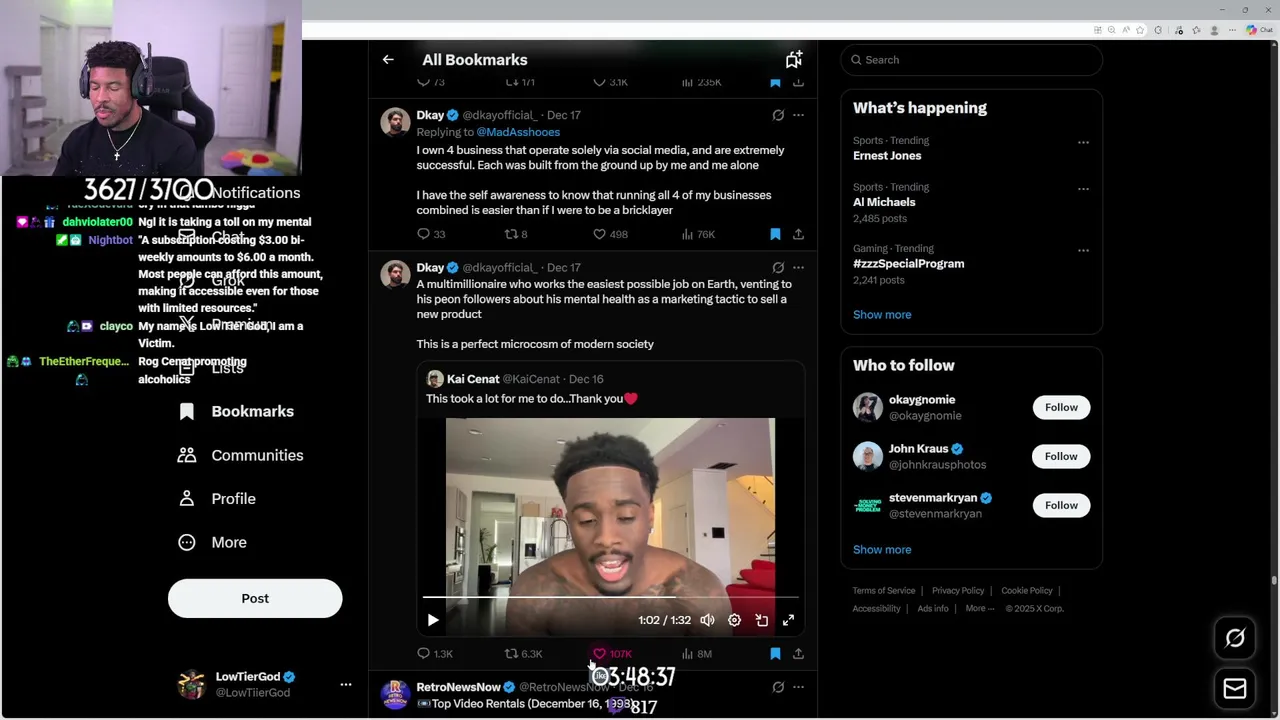Screen dimensions: 1280x720
Task: Enter fullscreen for the video
Action: pos(788,620)
